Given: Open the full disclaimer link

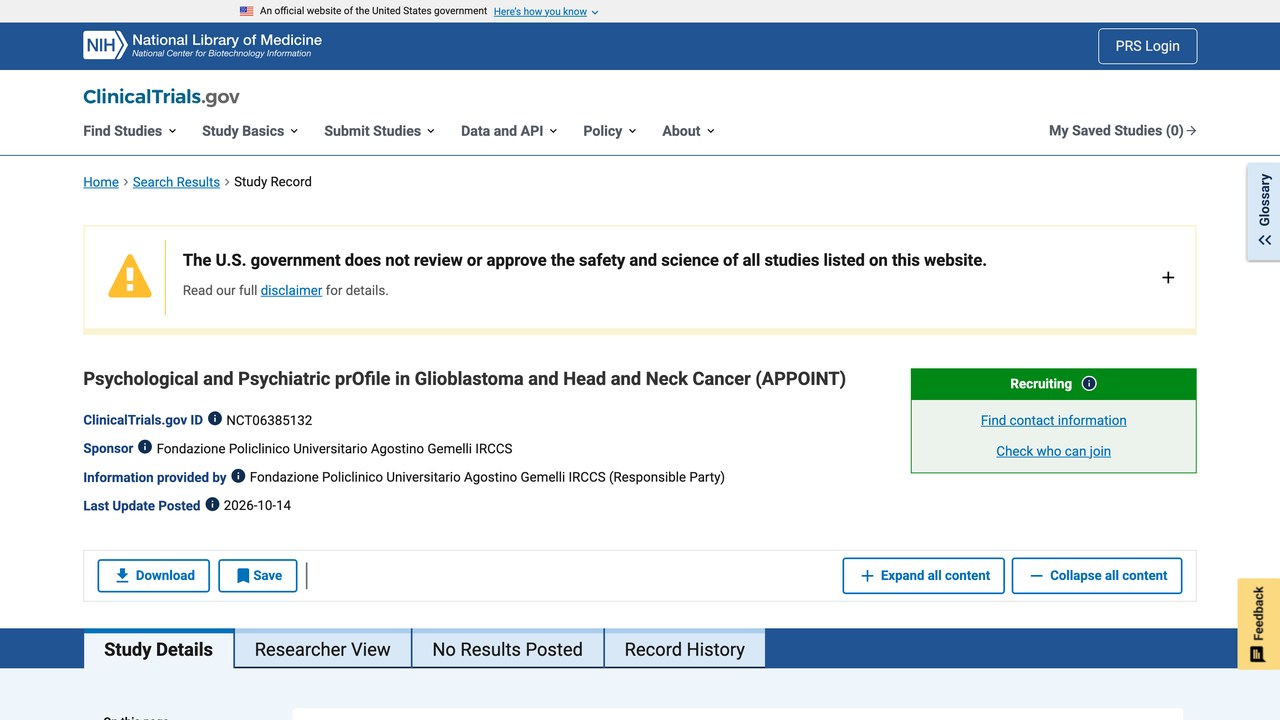Looking at the screenshot, I should click(291, 290).
